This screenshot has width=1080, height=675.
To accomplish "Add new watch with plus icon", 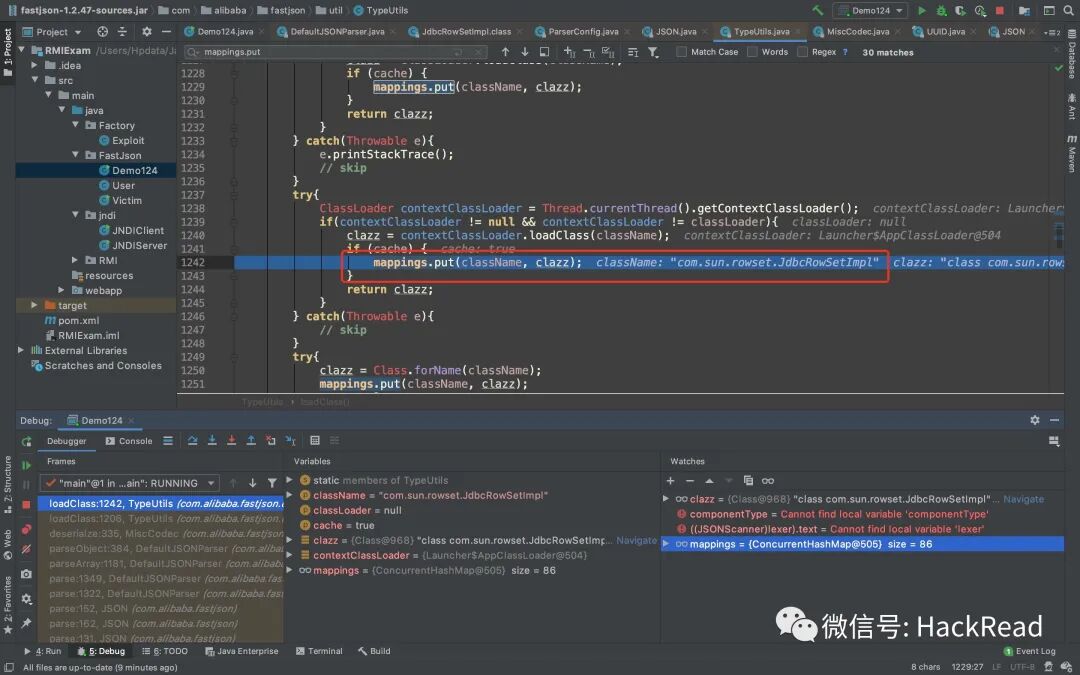I will (670, 481).
